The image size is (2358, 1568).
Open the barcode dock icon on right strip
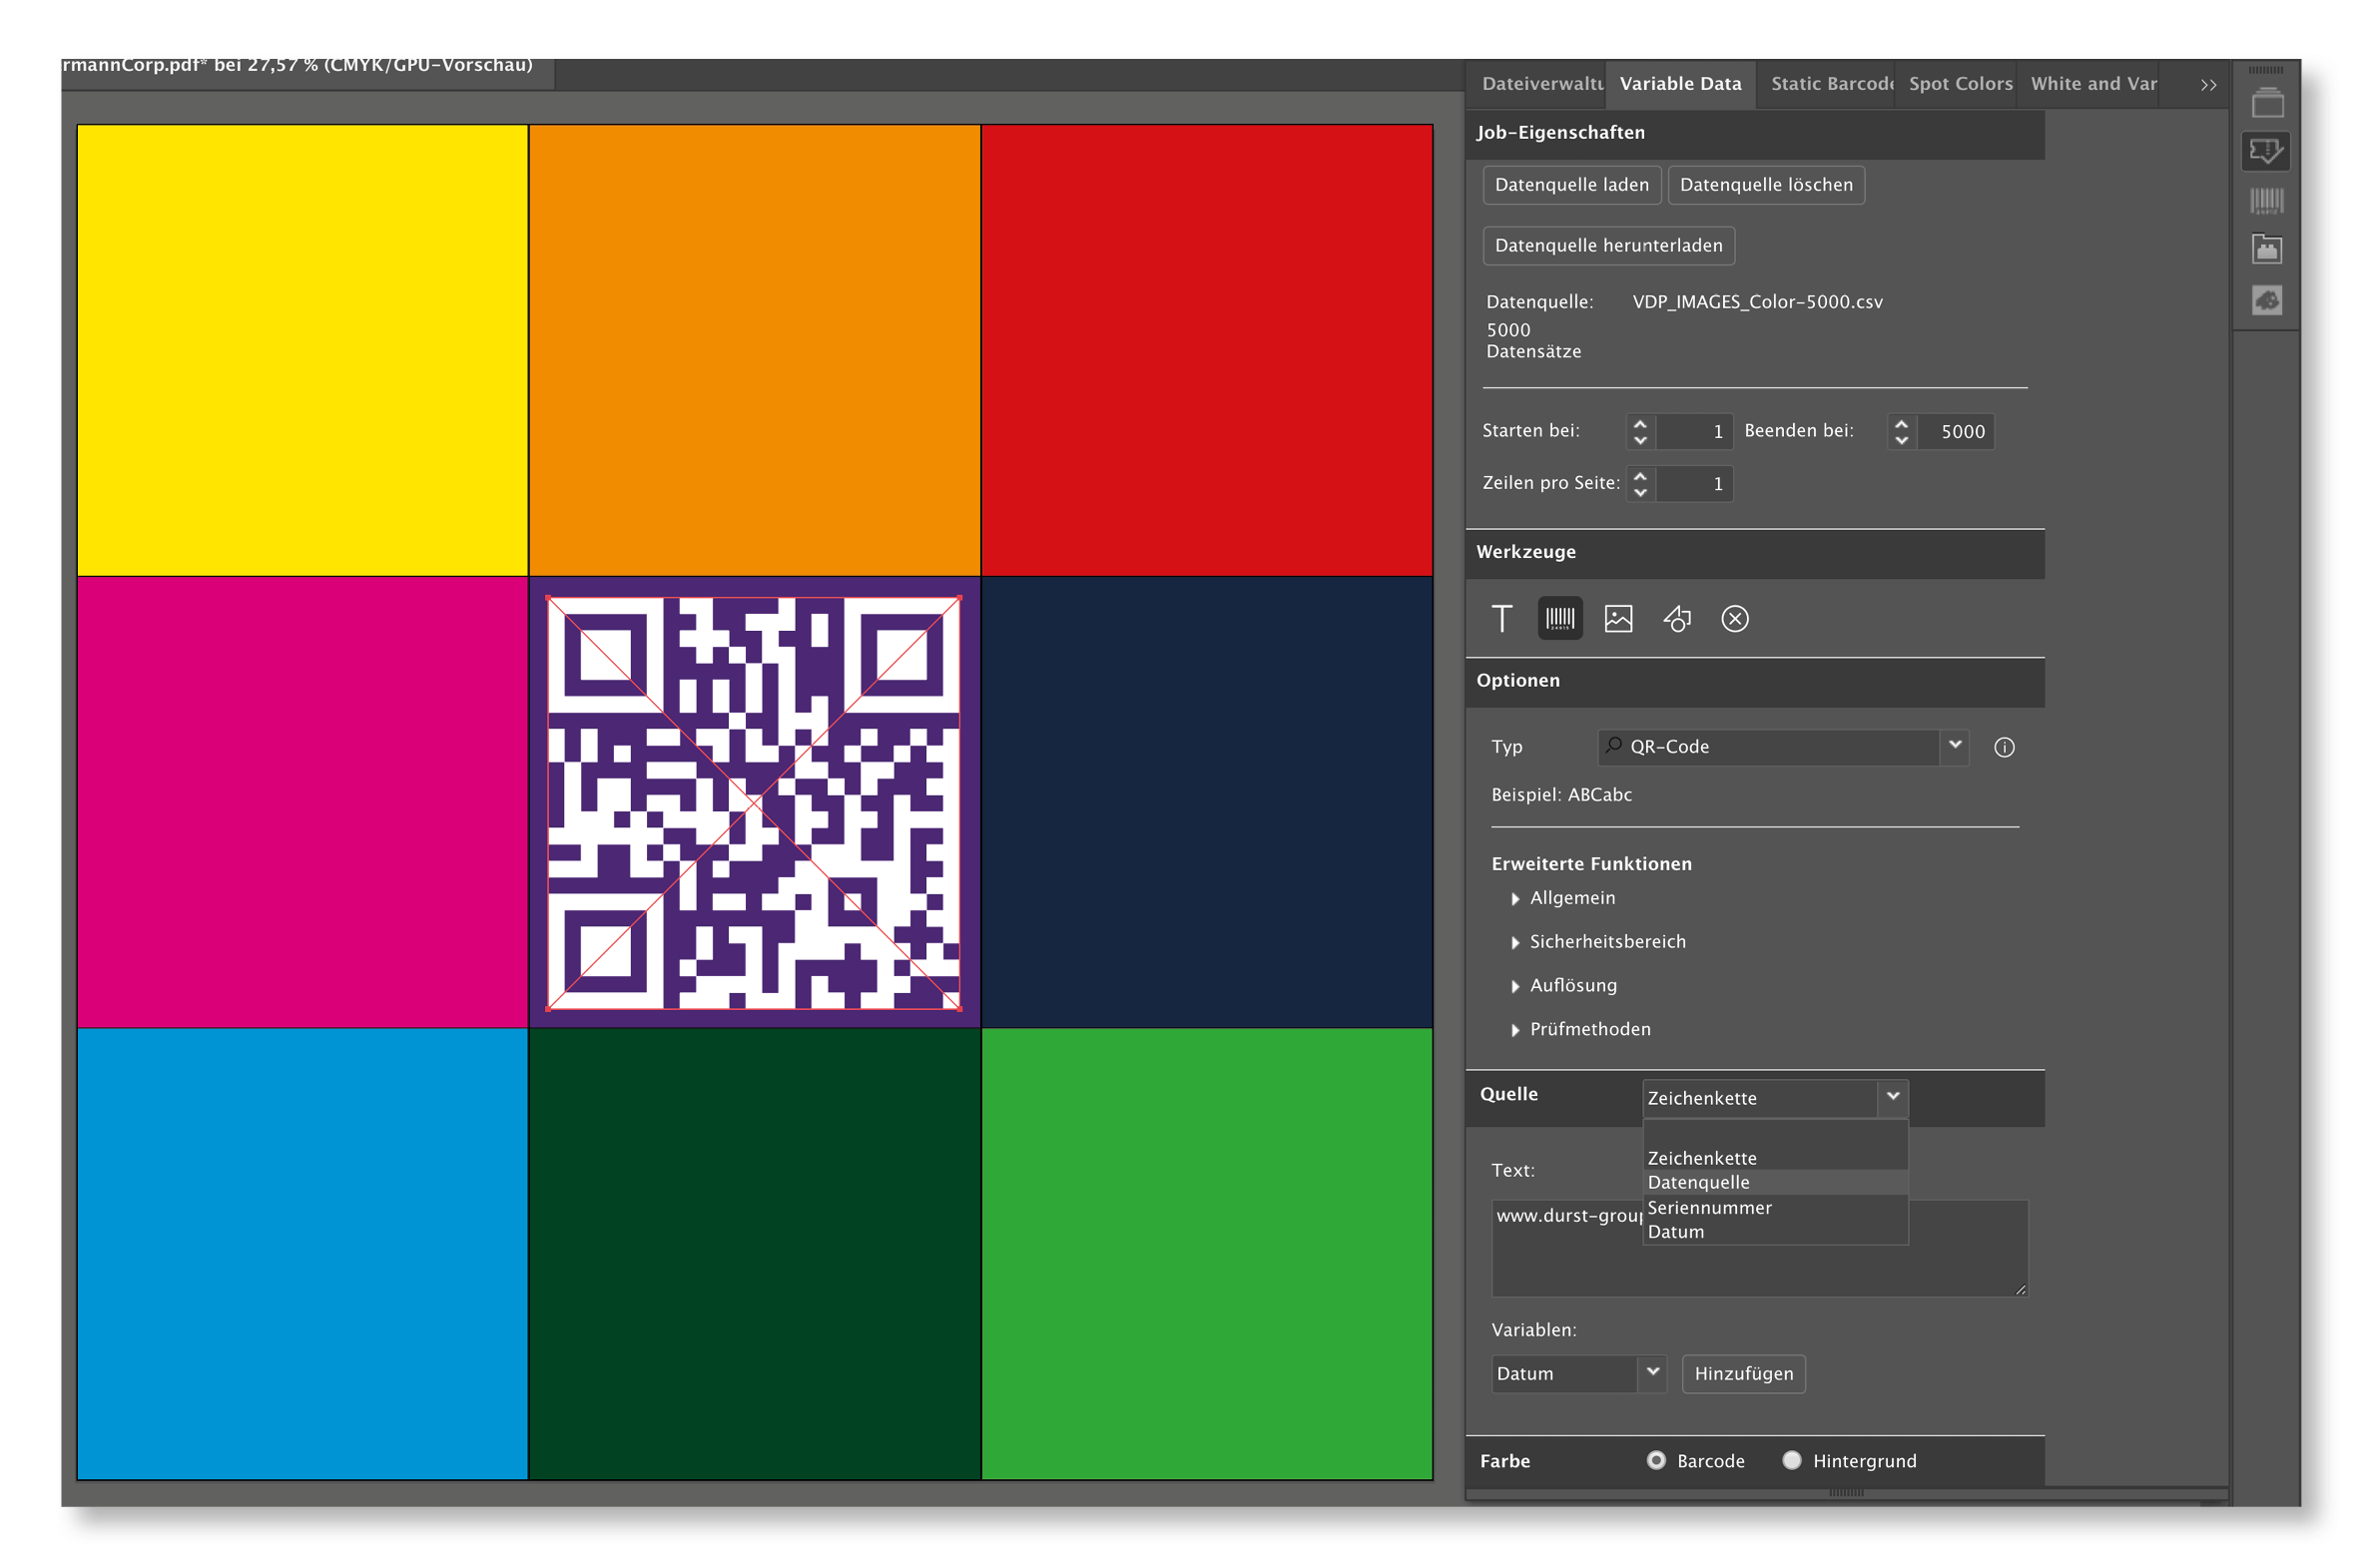pos(2266,200)
